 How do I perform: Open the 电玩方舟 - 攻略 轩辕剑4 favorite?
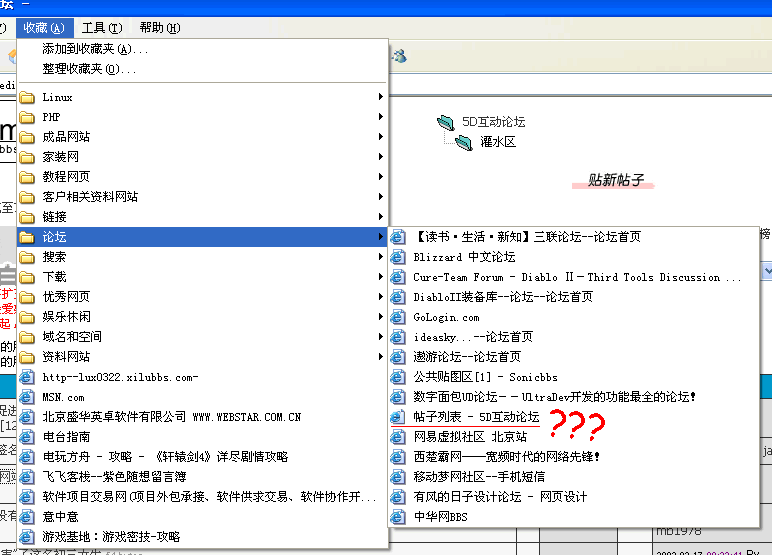[203, 457]
